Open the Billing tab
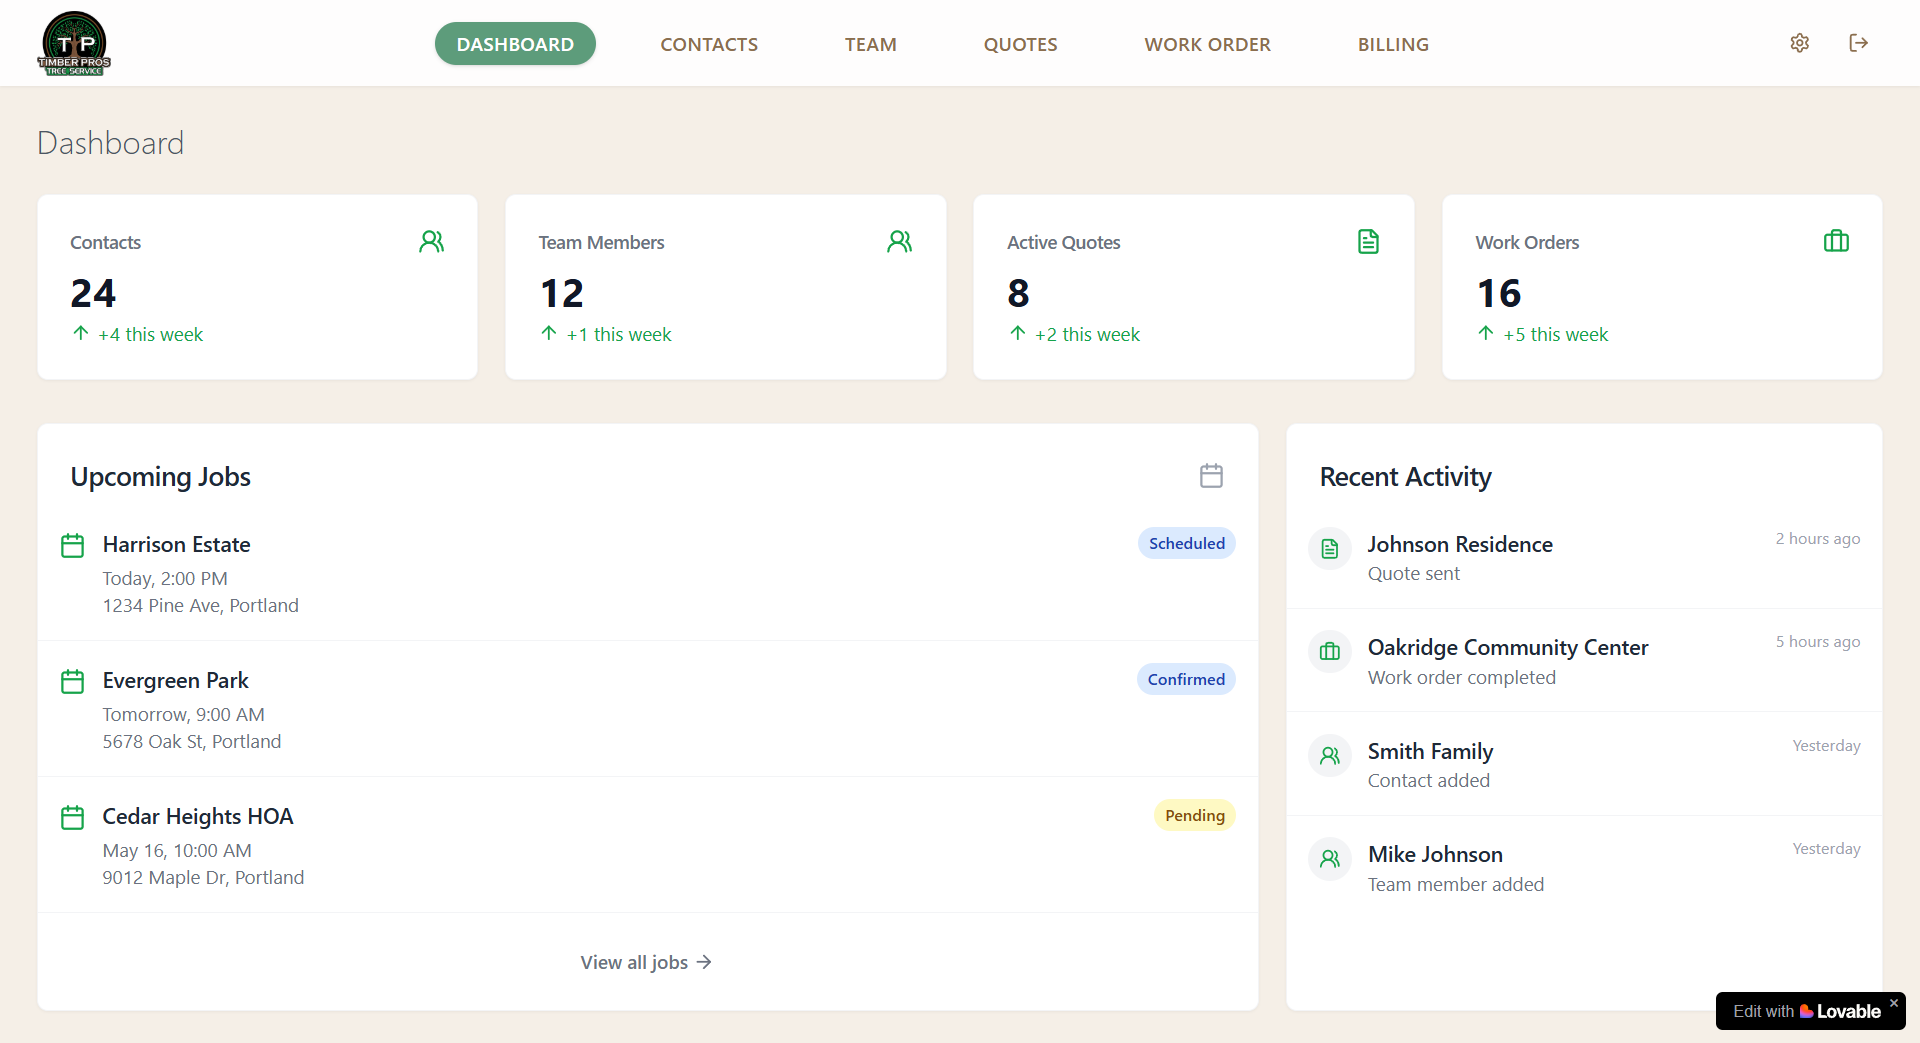Screen dimensions: 1920x1043 point(1393,44)
